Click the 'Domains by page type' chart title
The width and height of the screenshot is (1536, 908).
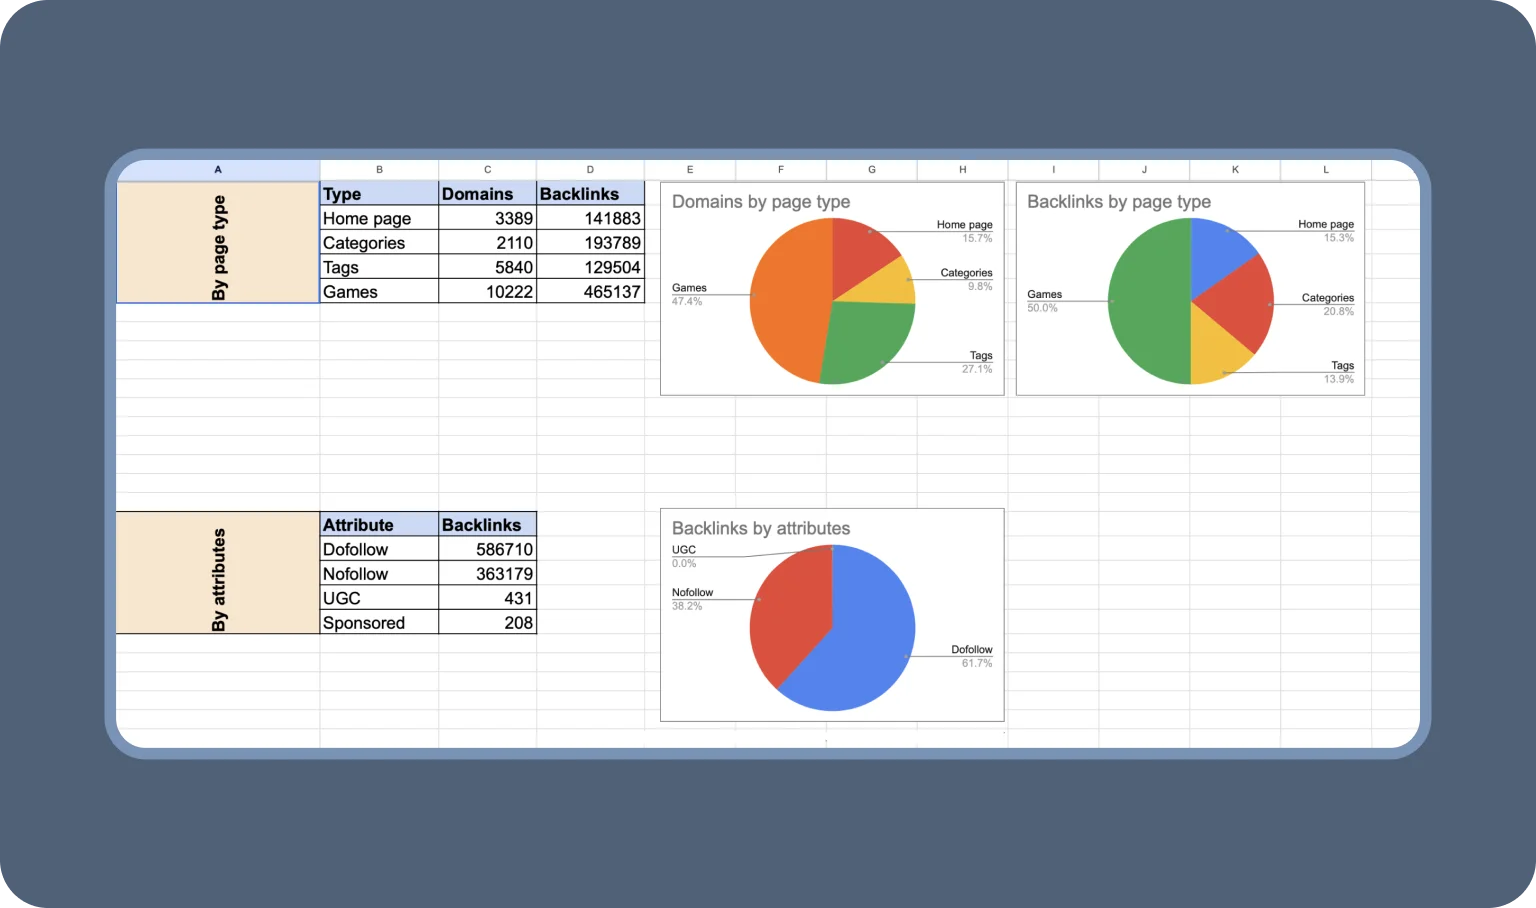(761, 202)
